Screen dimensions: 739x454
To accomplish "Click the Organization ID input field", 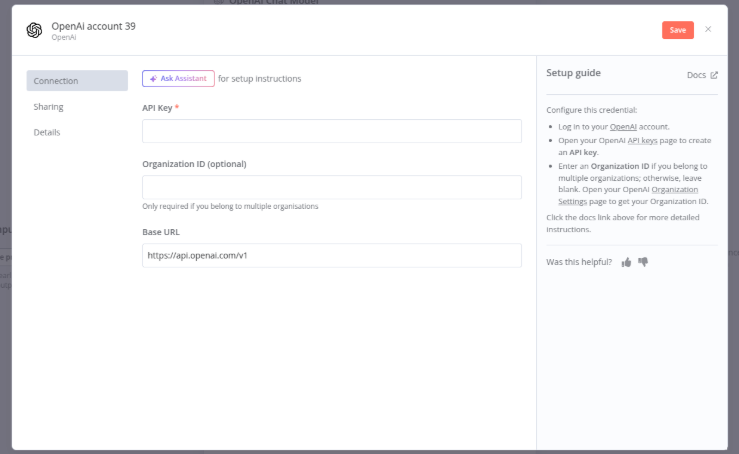I will pos(331,187).
